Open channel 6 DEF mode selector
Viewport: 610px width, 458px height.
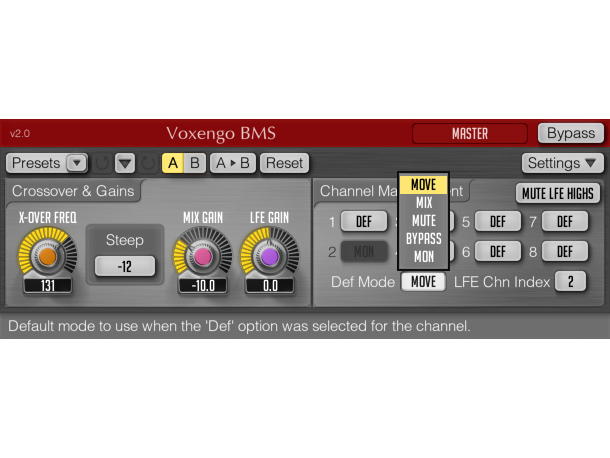[x=498, y=252]
